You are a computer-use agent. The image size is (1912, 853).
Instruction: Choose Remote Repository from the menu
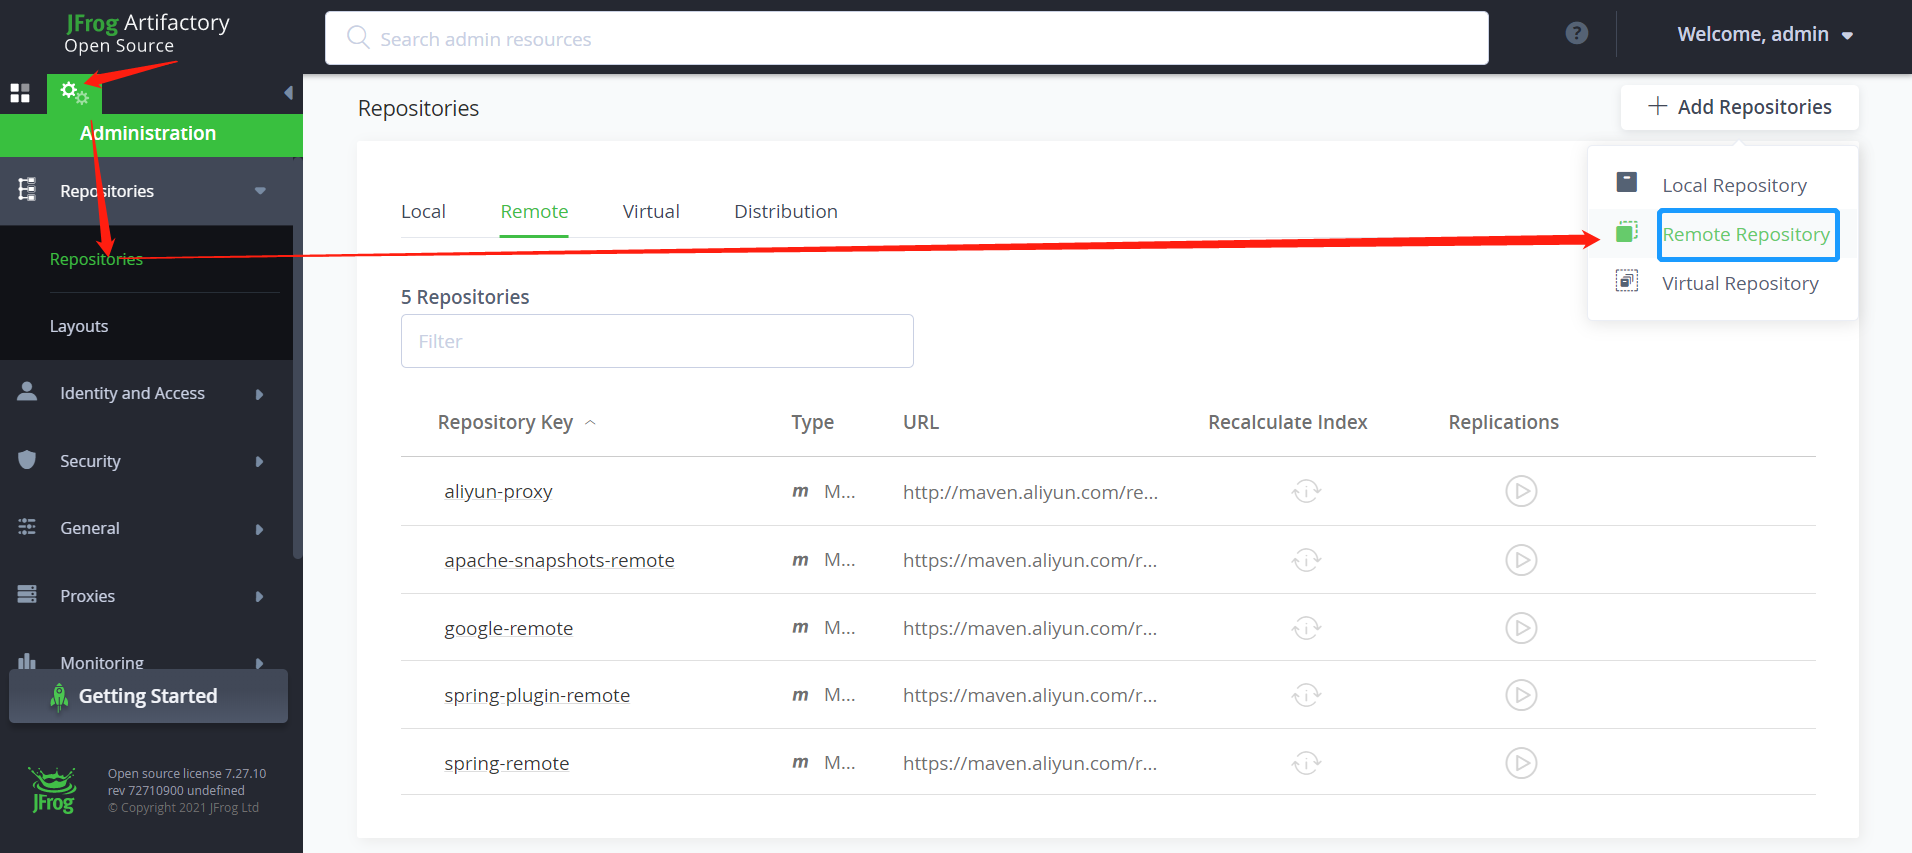1746,234
